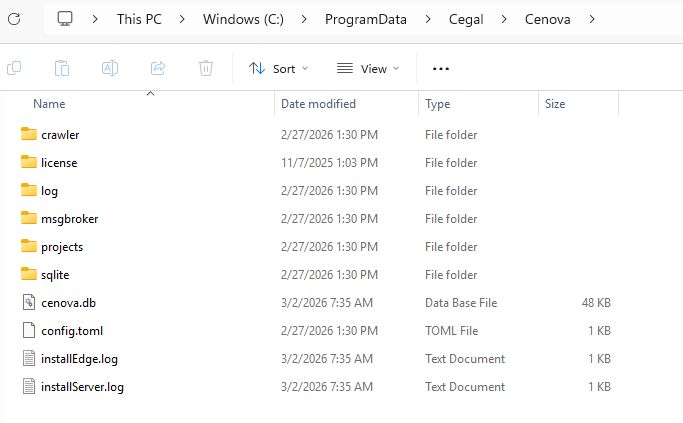Select the crawler folder icon

tap(29, 134)
